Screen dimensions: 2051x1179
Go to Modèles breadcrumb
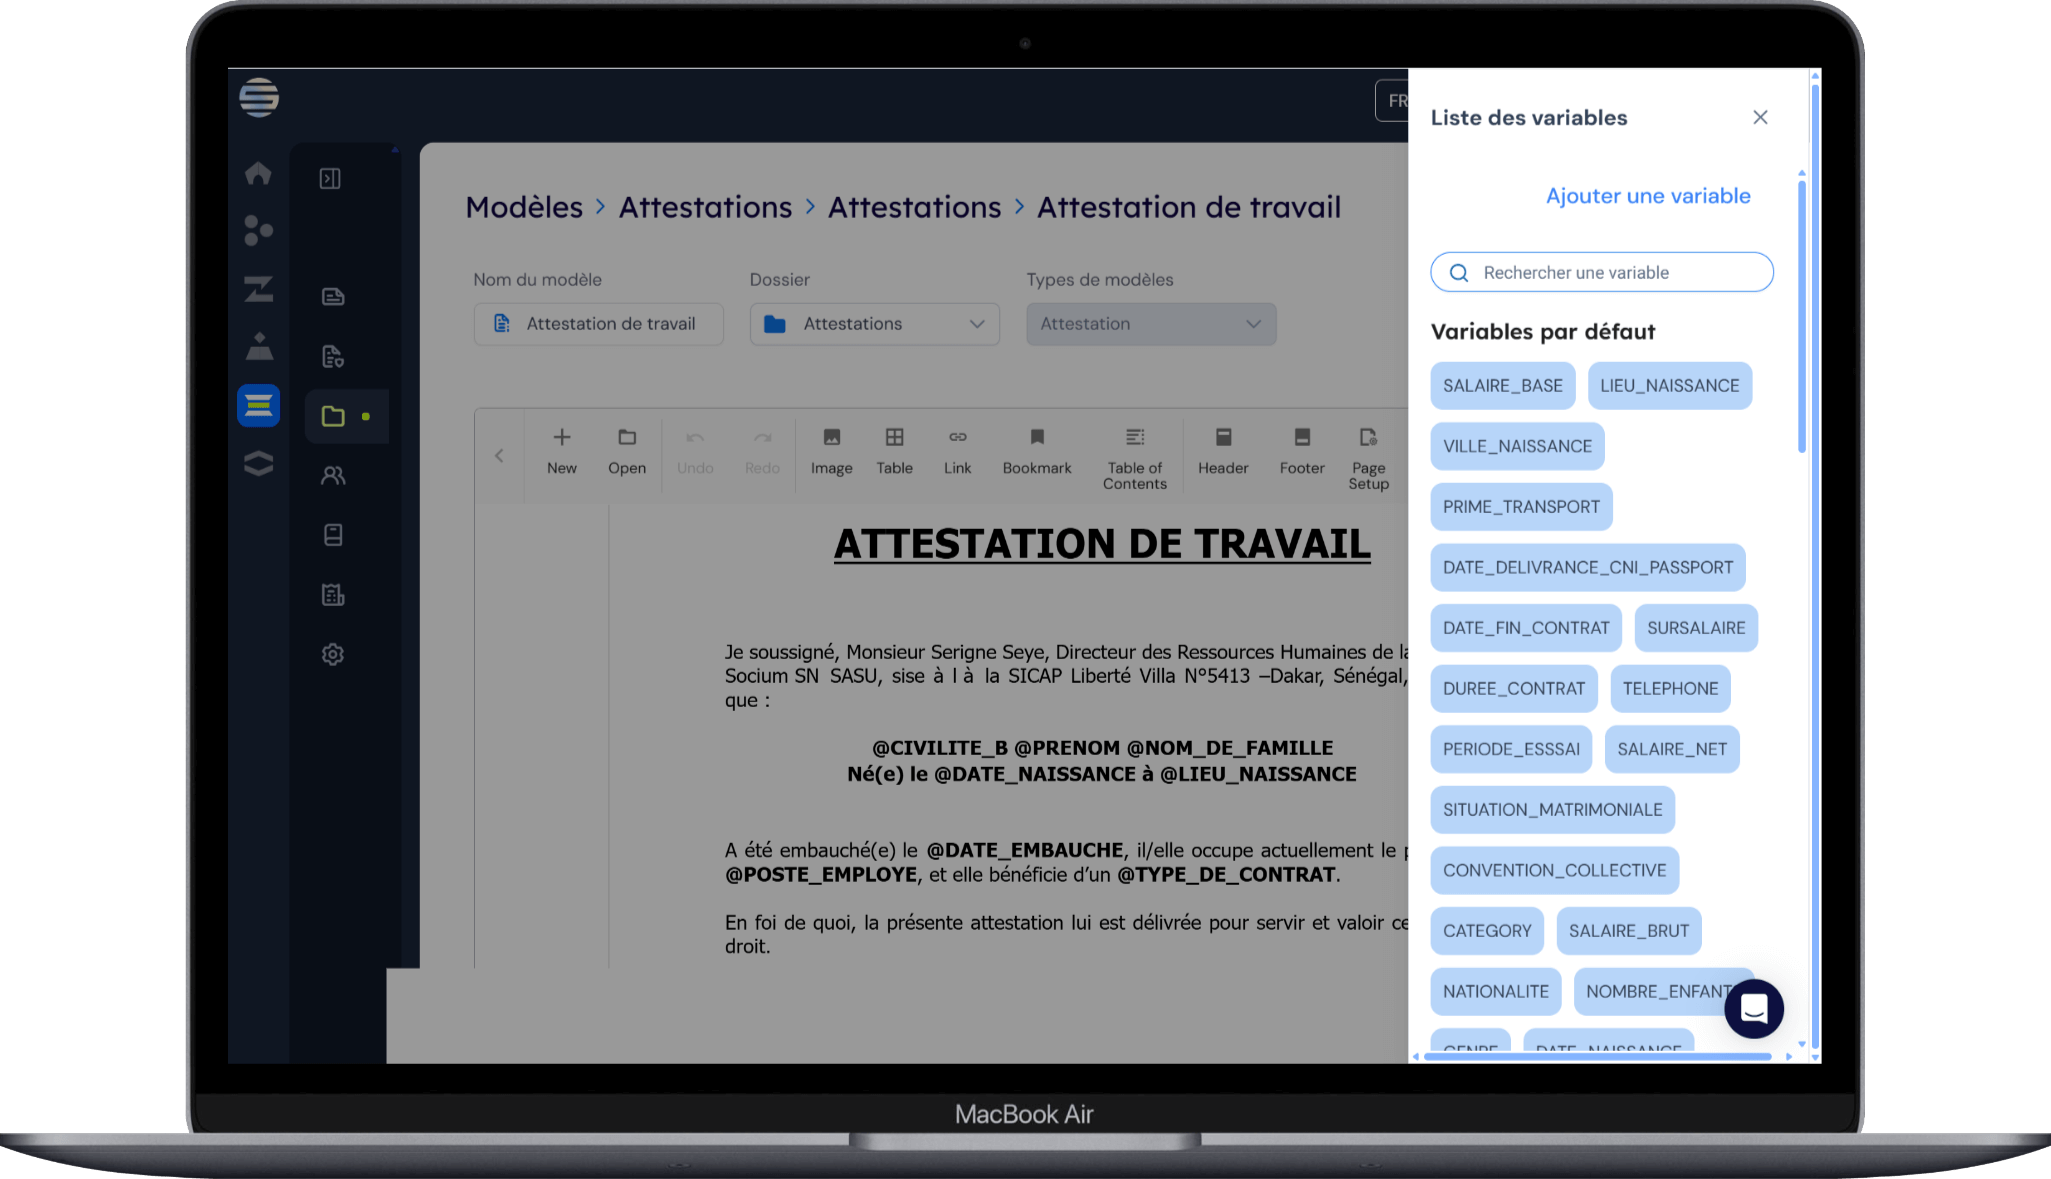tap(524, 207)
